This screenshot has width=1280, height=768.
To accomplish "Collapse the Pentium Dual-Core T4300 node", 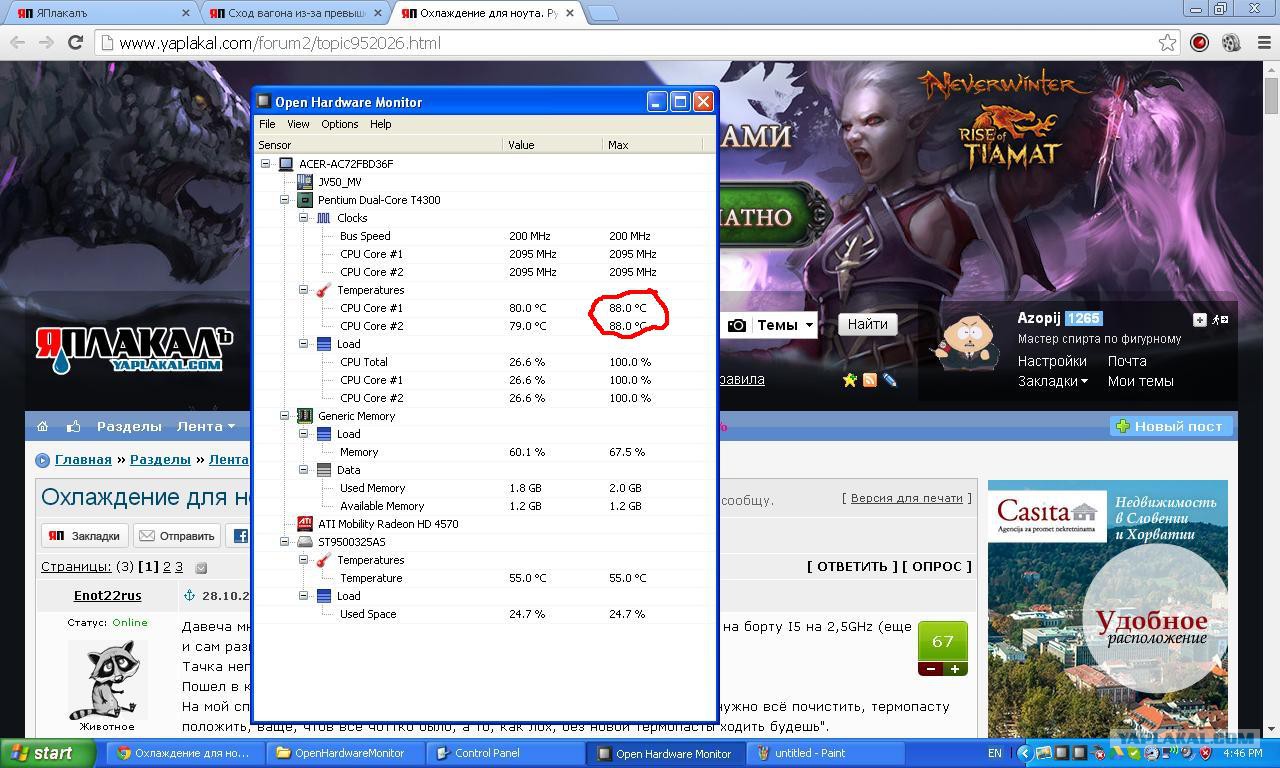I will 285,200.
